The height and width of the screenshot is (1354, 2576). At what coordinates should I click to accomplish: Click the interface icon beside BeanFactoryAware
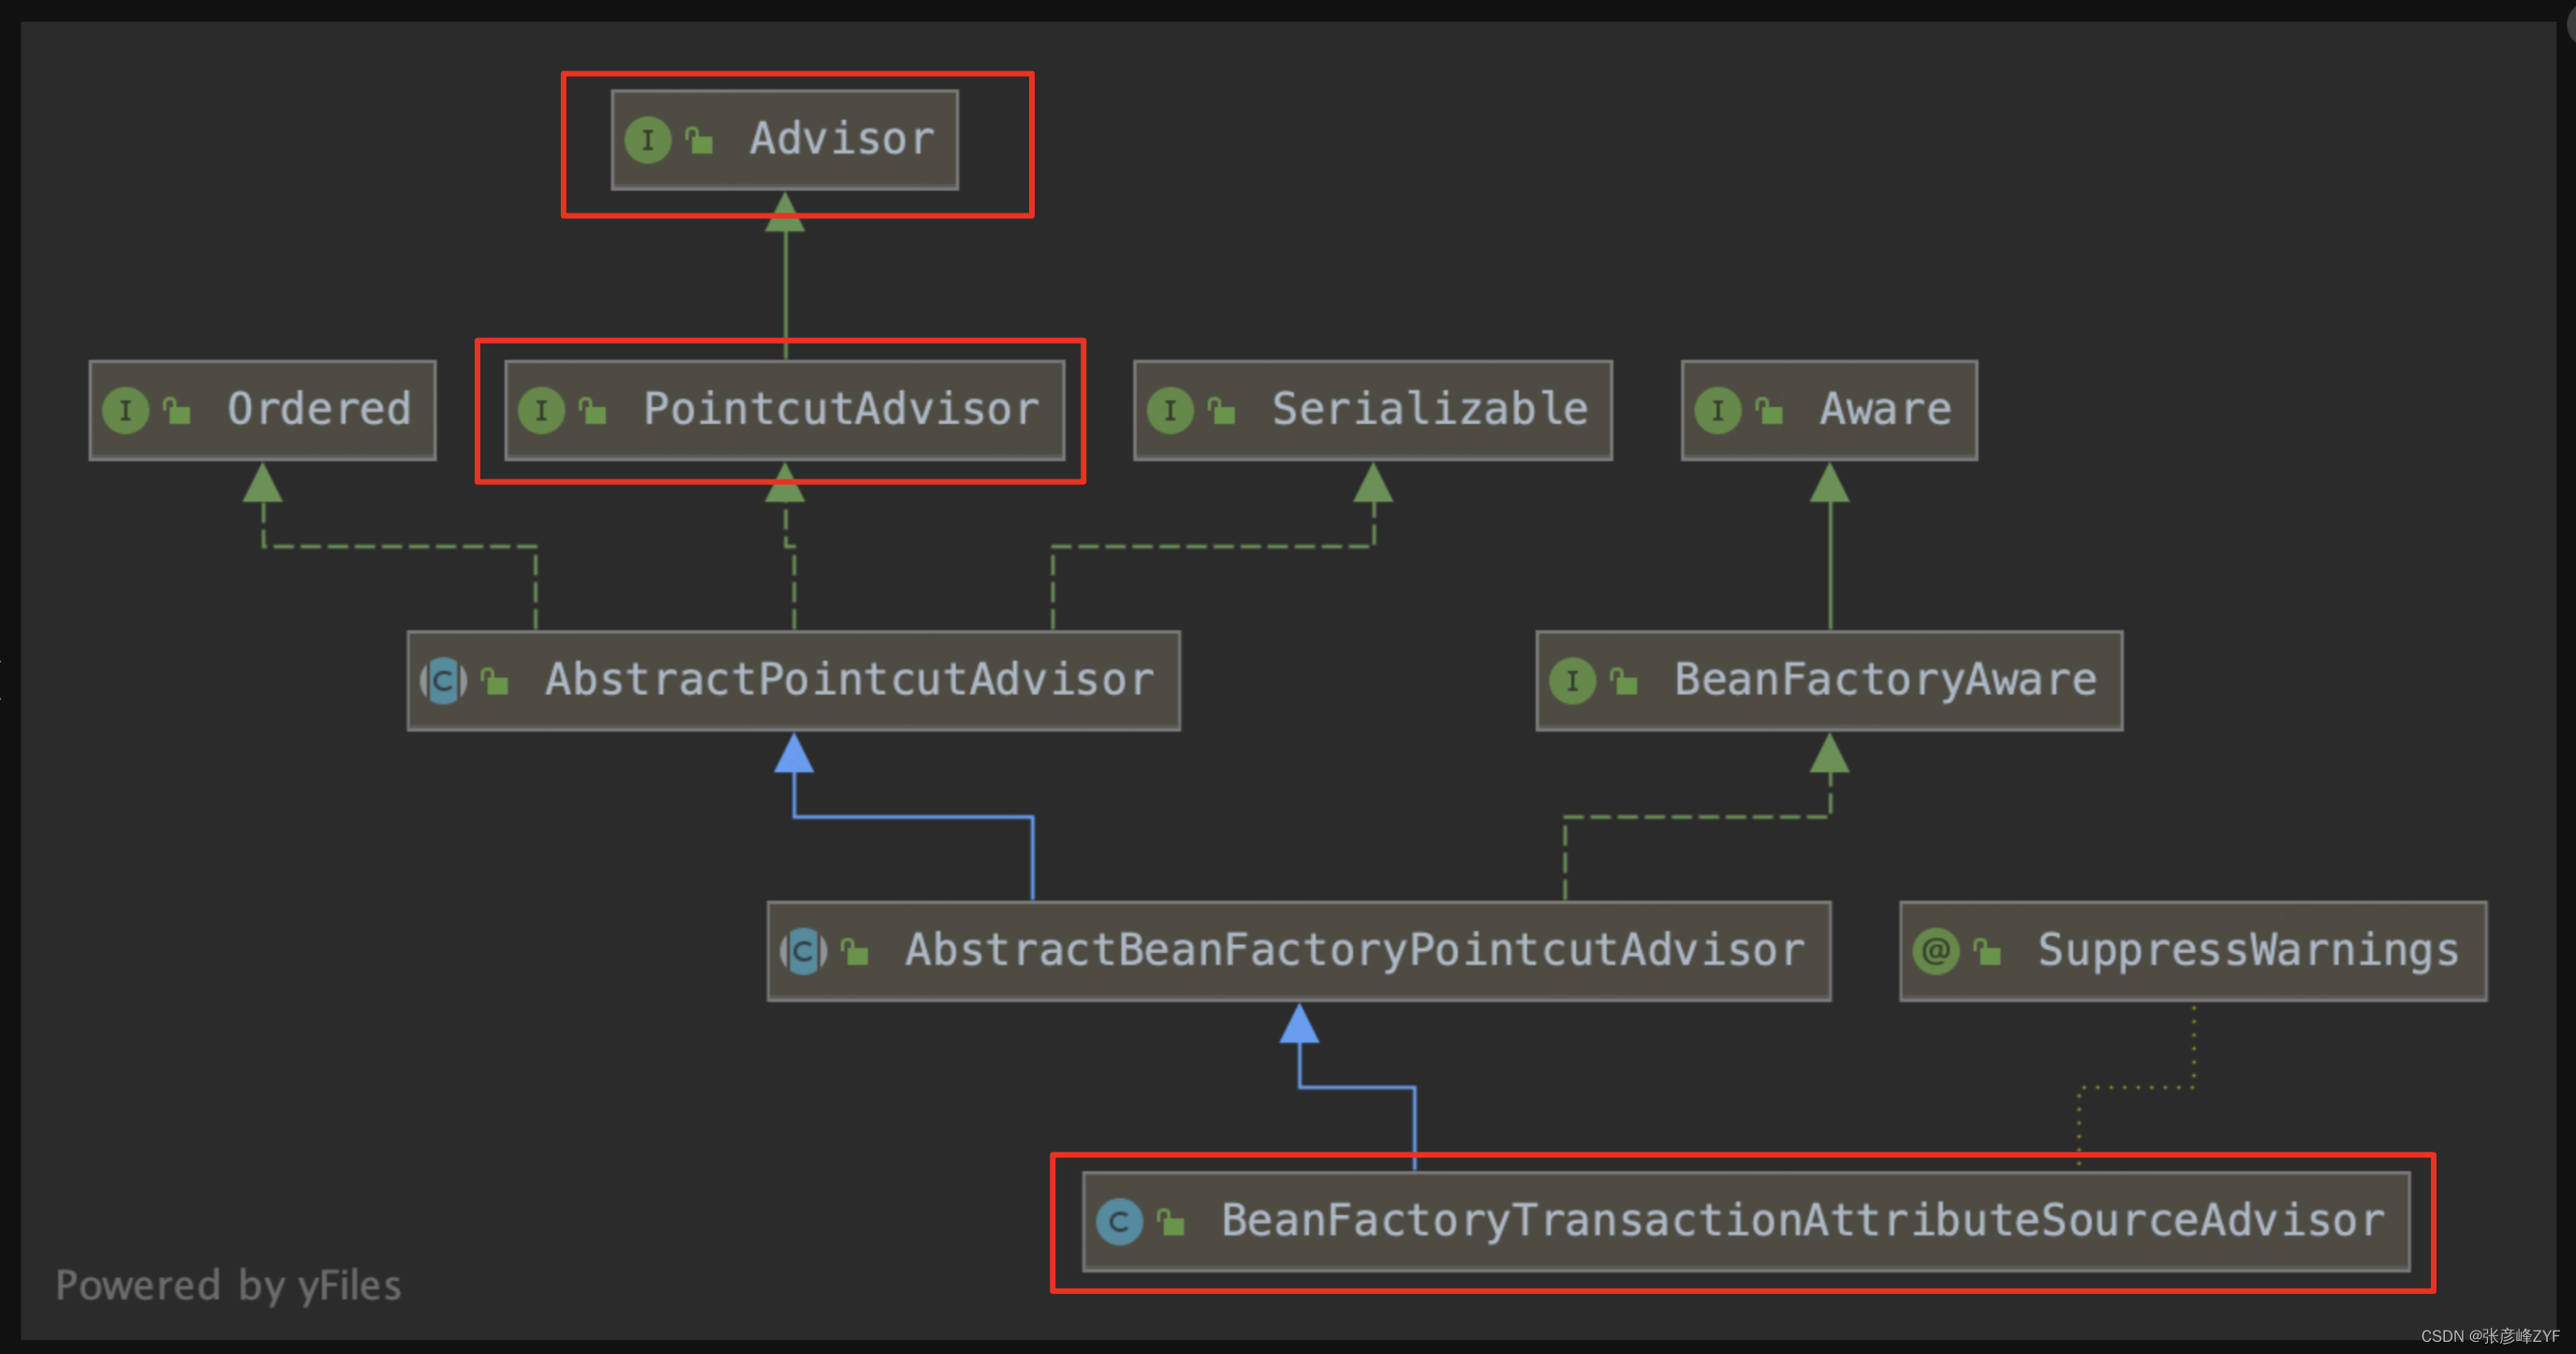click(1573, 681)
